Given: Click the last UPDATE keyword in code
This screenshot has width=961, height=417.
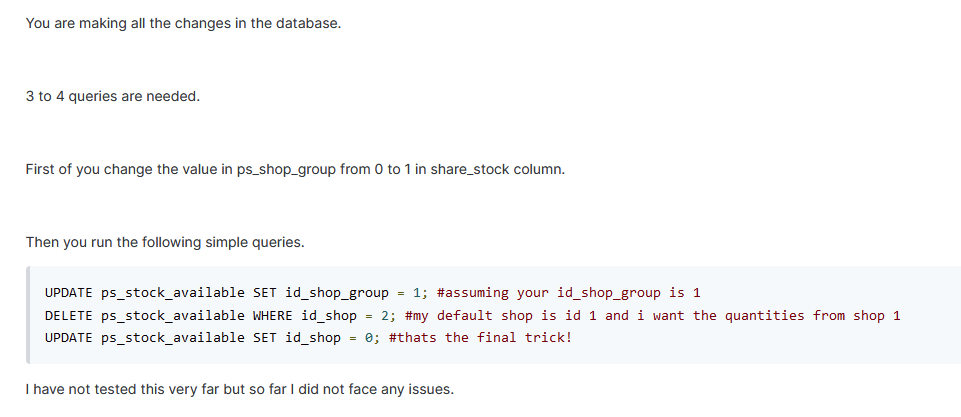Looking at the screenshot, I should click(x=68, y=338).
